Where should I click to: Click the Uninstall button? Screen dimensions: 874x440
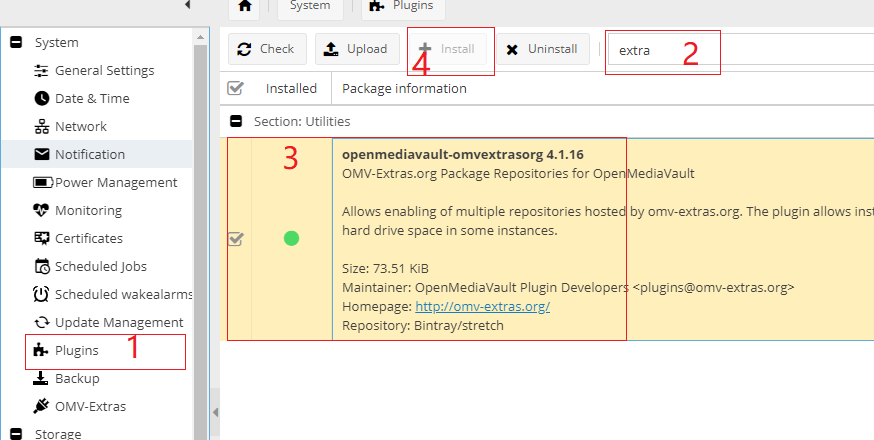543,49
